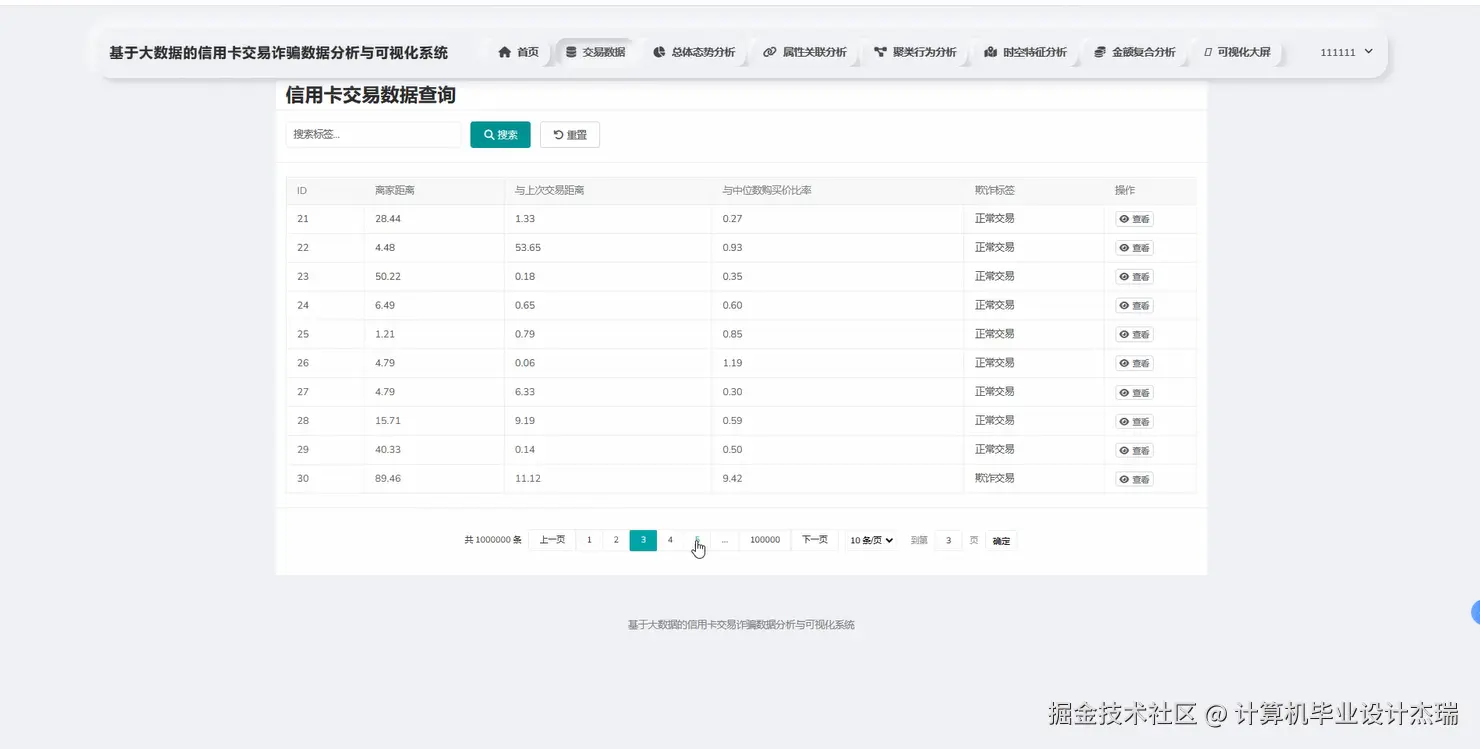Click the site title in header bar
This screenshot has height=749, width=1480.
pyautogui.click(x=279, y=52)
